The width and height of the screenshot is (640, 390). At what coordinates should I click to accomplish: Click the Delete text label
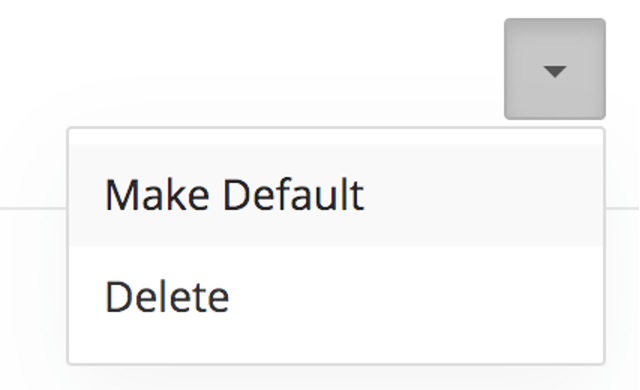[x=167, y=297]
